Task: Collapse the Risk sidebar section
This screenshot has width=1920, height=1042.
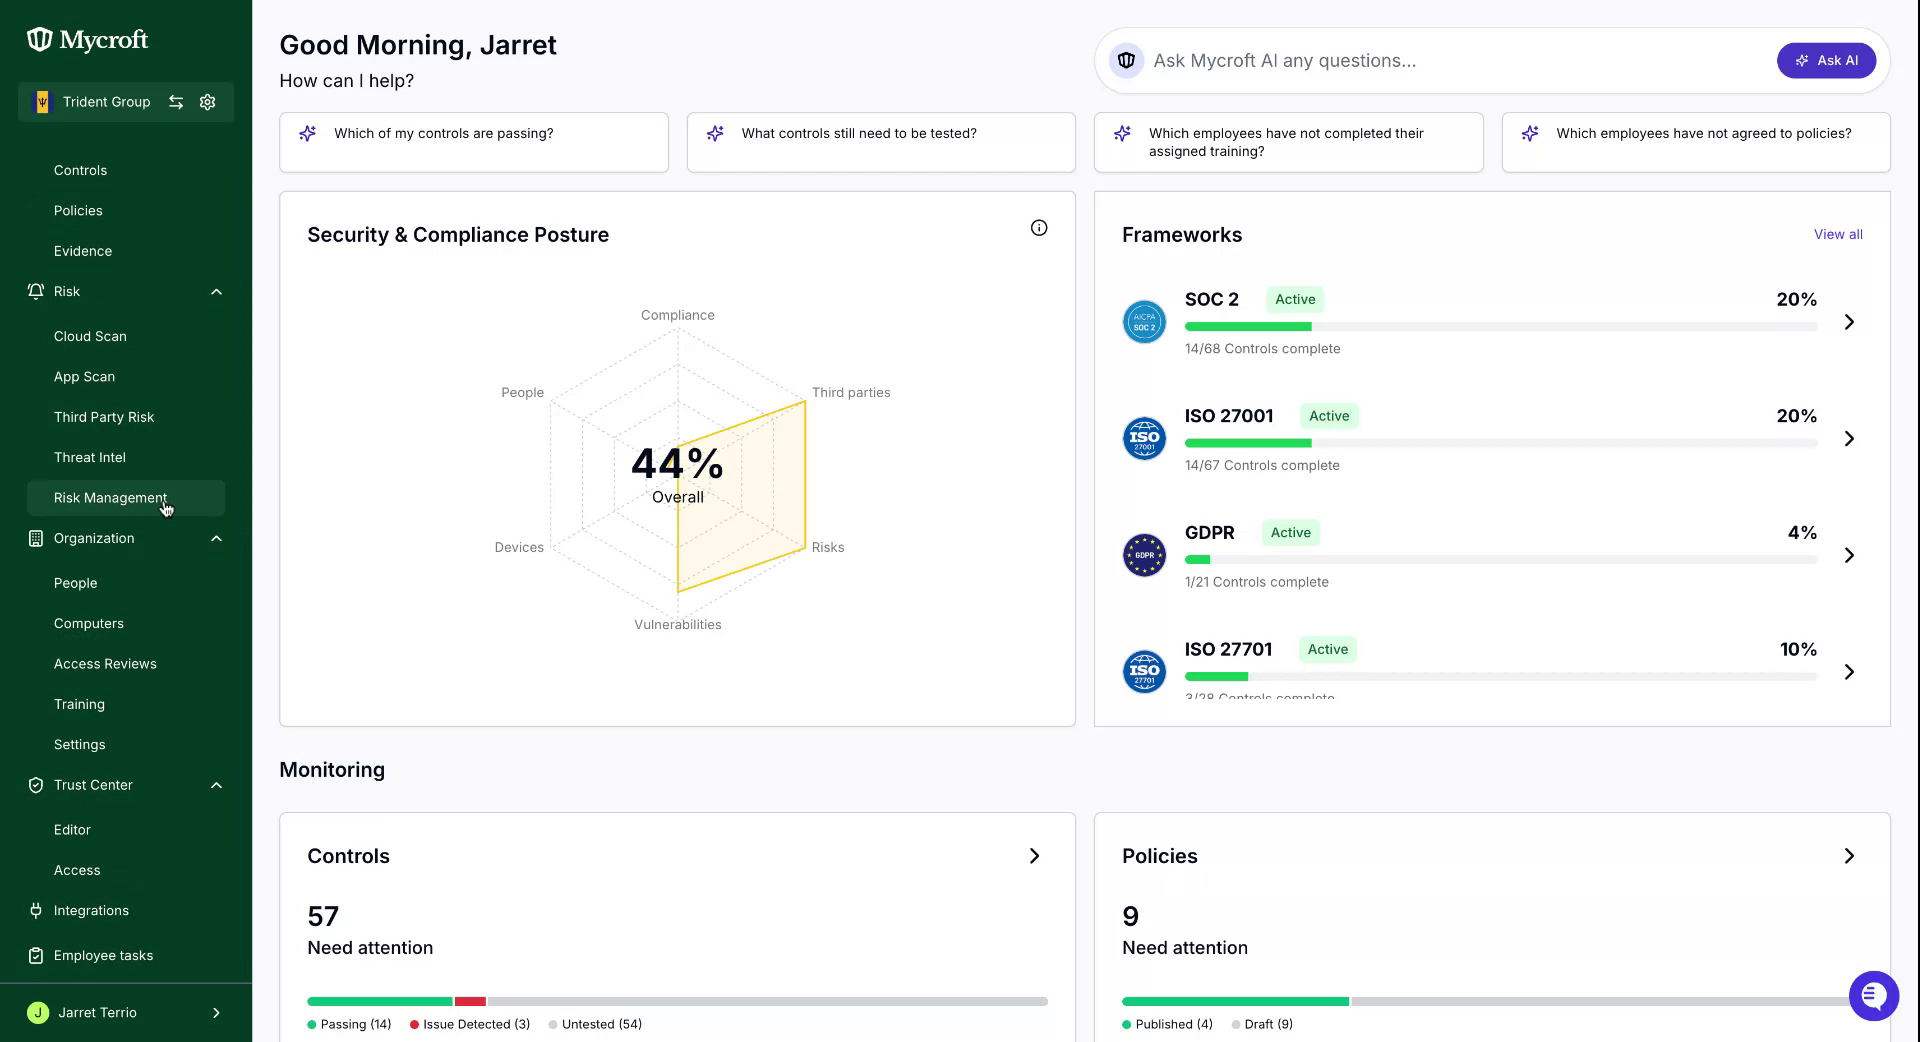Action: (x=216, y=292)
